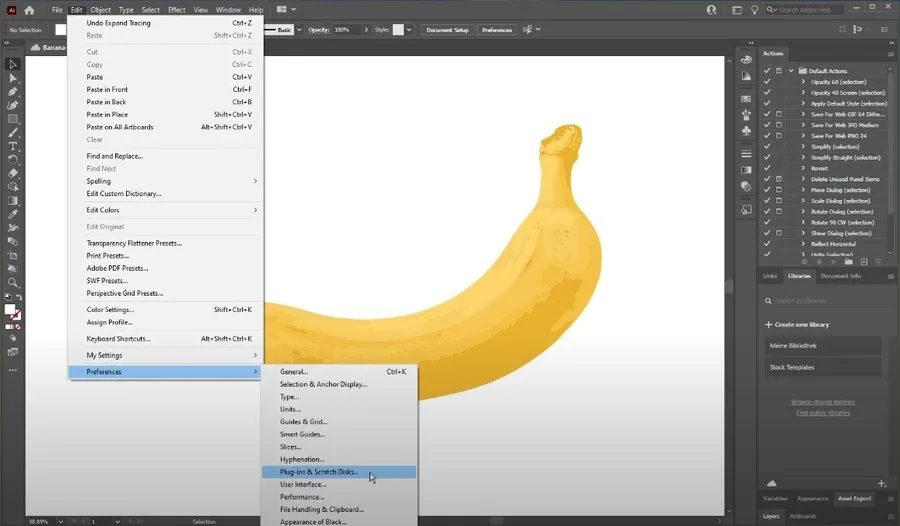Click the Home icon in top bar
Image resolution: width=900 pixels, height=526 pixels.
[29, 10]
